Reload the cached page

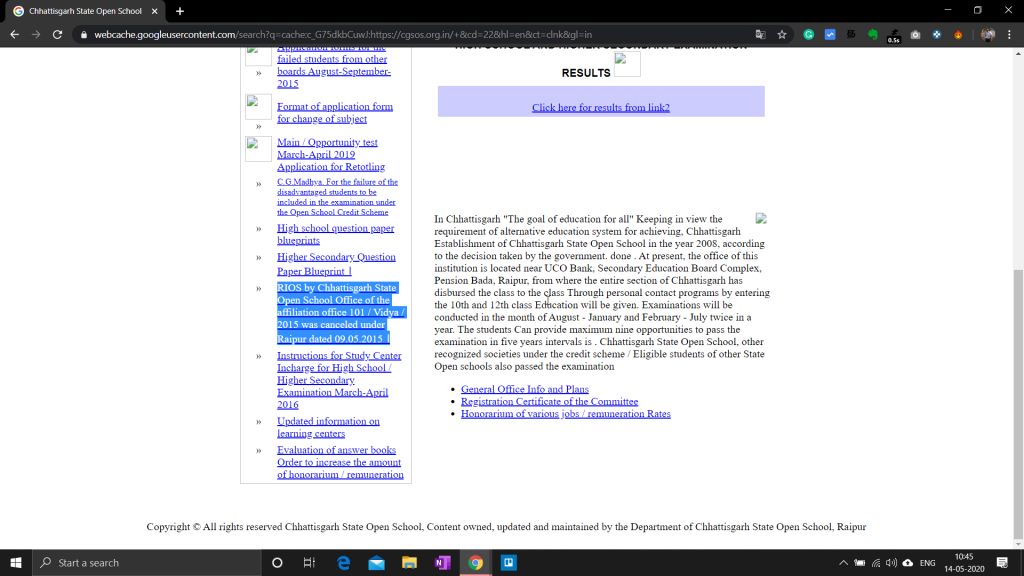click(x=57, y=35)
